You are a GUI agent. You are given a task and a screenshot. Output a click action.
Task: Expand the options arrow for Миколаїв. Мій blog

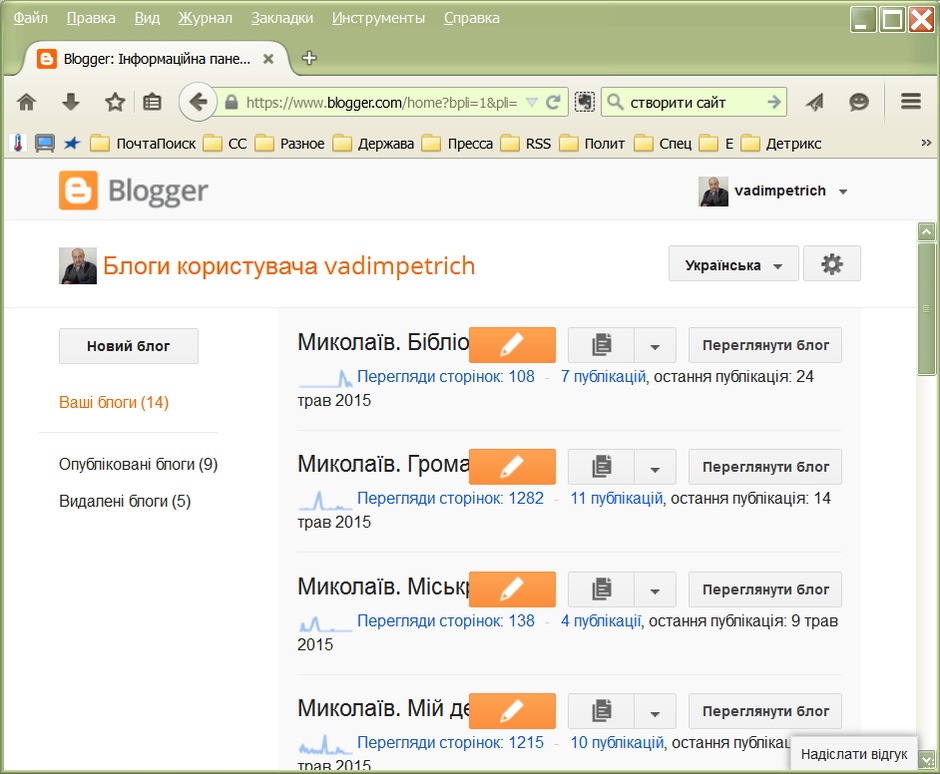pos(655,712)
